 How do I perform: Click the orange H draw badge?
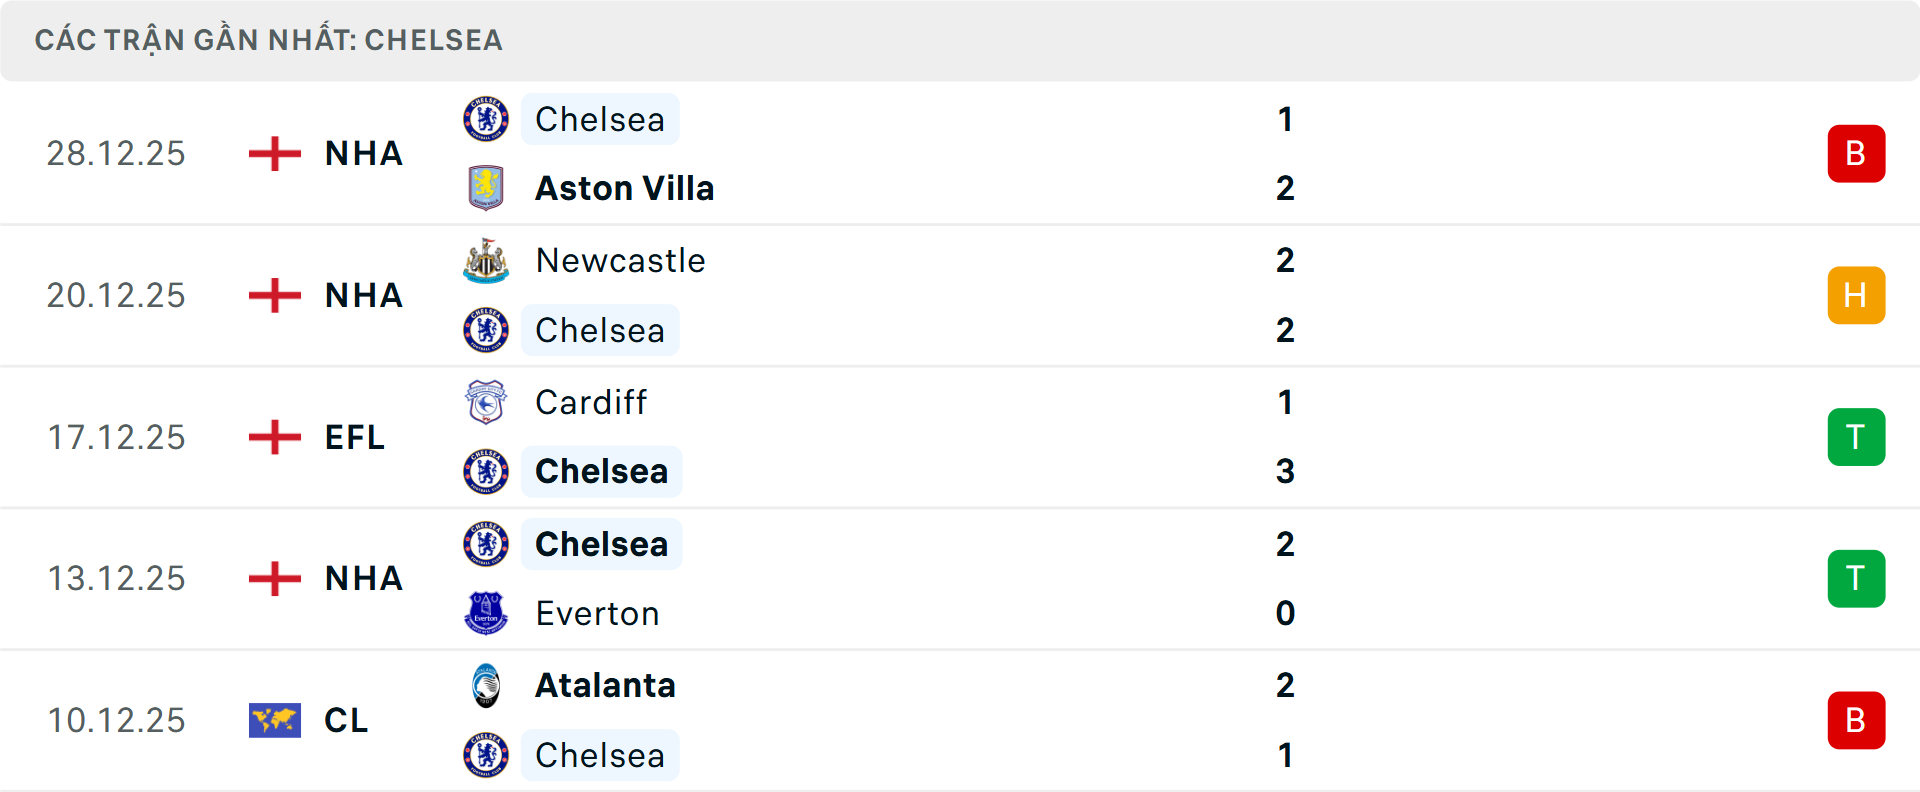click(x=1856, y=295)
